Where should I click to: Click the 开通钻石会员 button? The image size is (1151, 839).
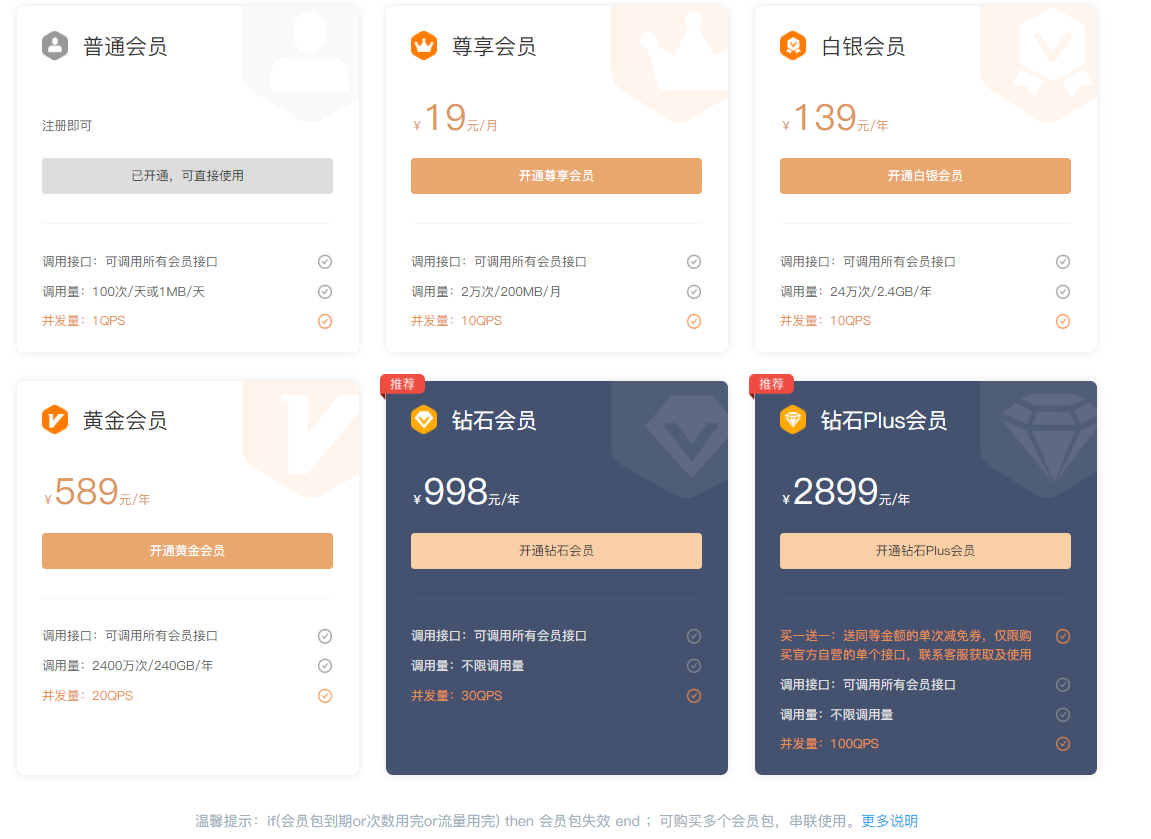pos(556,551)
